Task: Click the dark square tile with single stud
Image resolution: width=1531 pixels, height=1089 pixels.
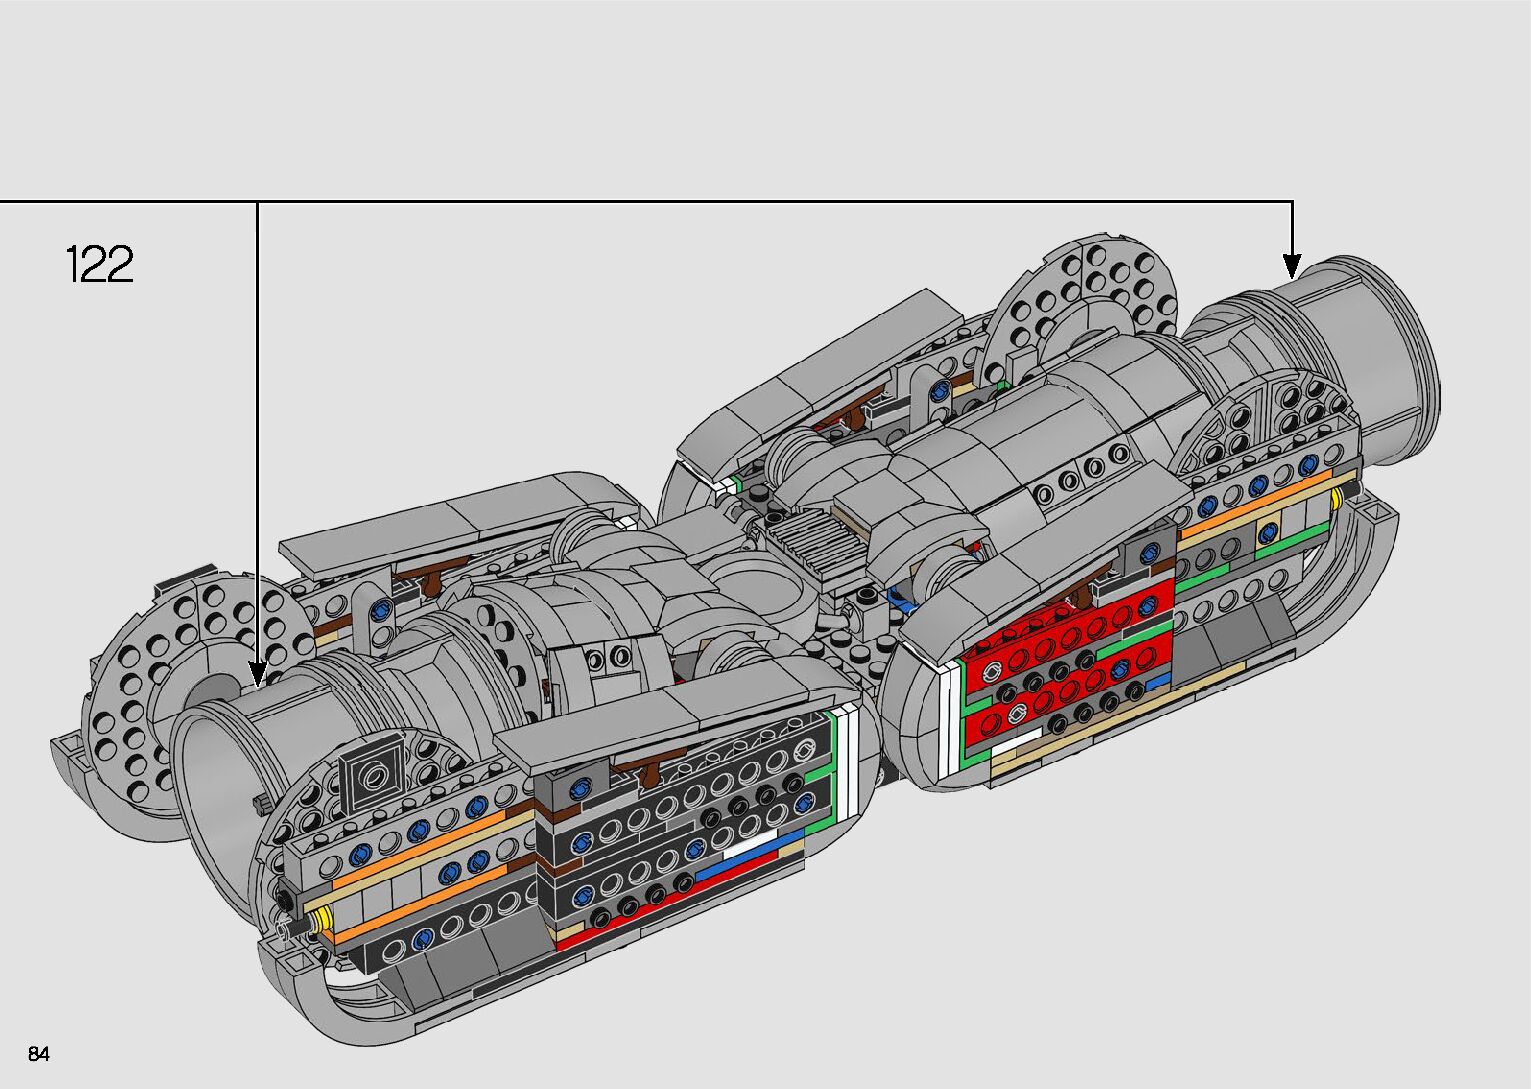Action: pos(374,777)
